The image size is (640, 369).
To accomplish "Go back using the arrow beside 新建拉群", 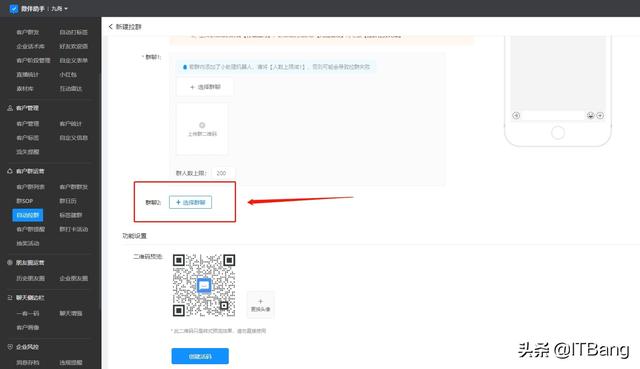I will point(110,27).
